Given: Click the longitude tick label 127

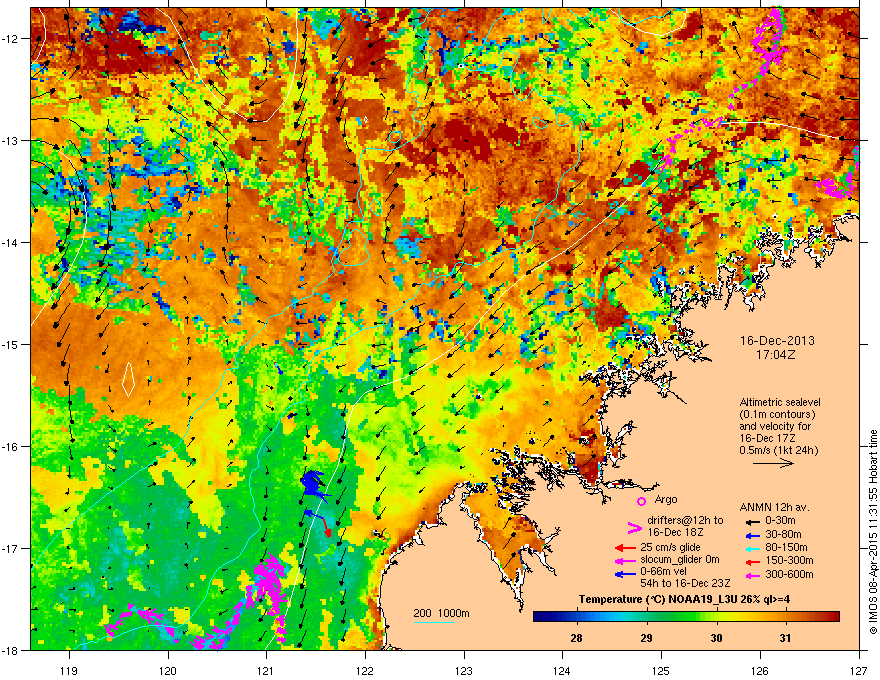Looking at the screenshot, I should [x=859, y=670].
